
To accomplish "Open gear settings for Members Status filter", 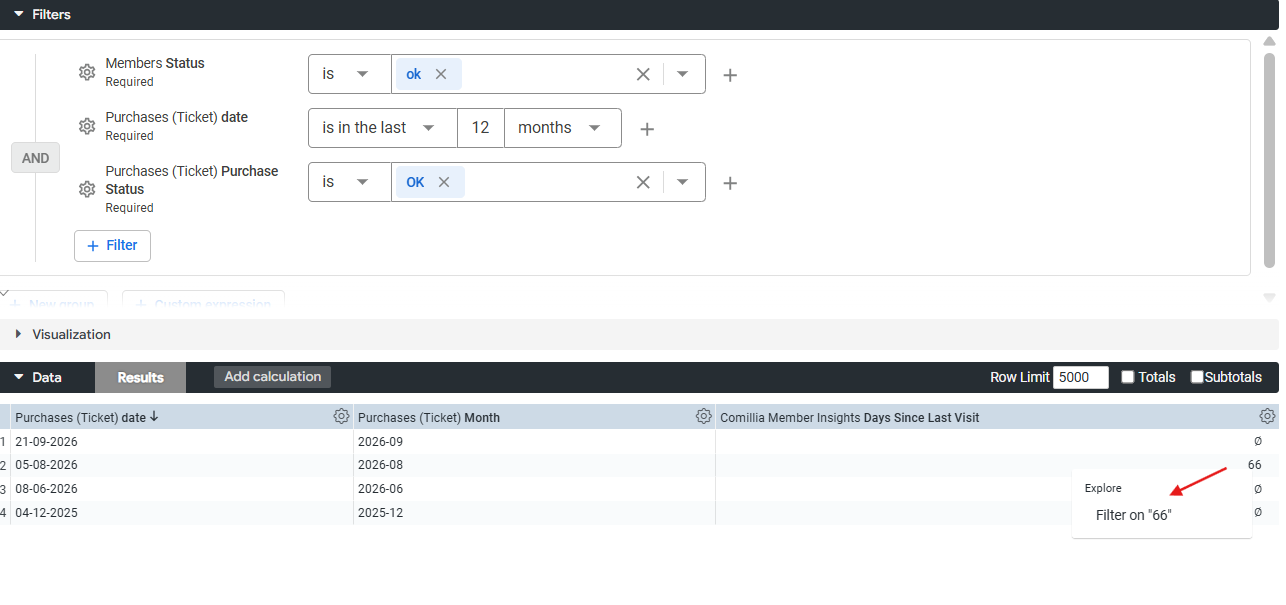I will tap(87, 72).
